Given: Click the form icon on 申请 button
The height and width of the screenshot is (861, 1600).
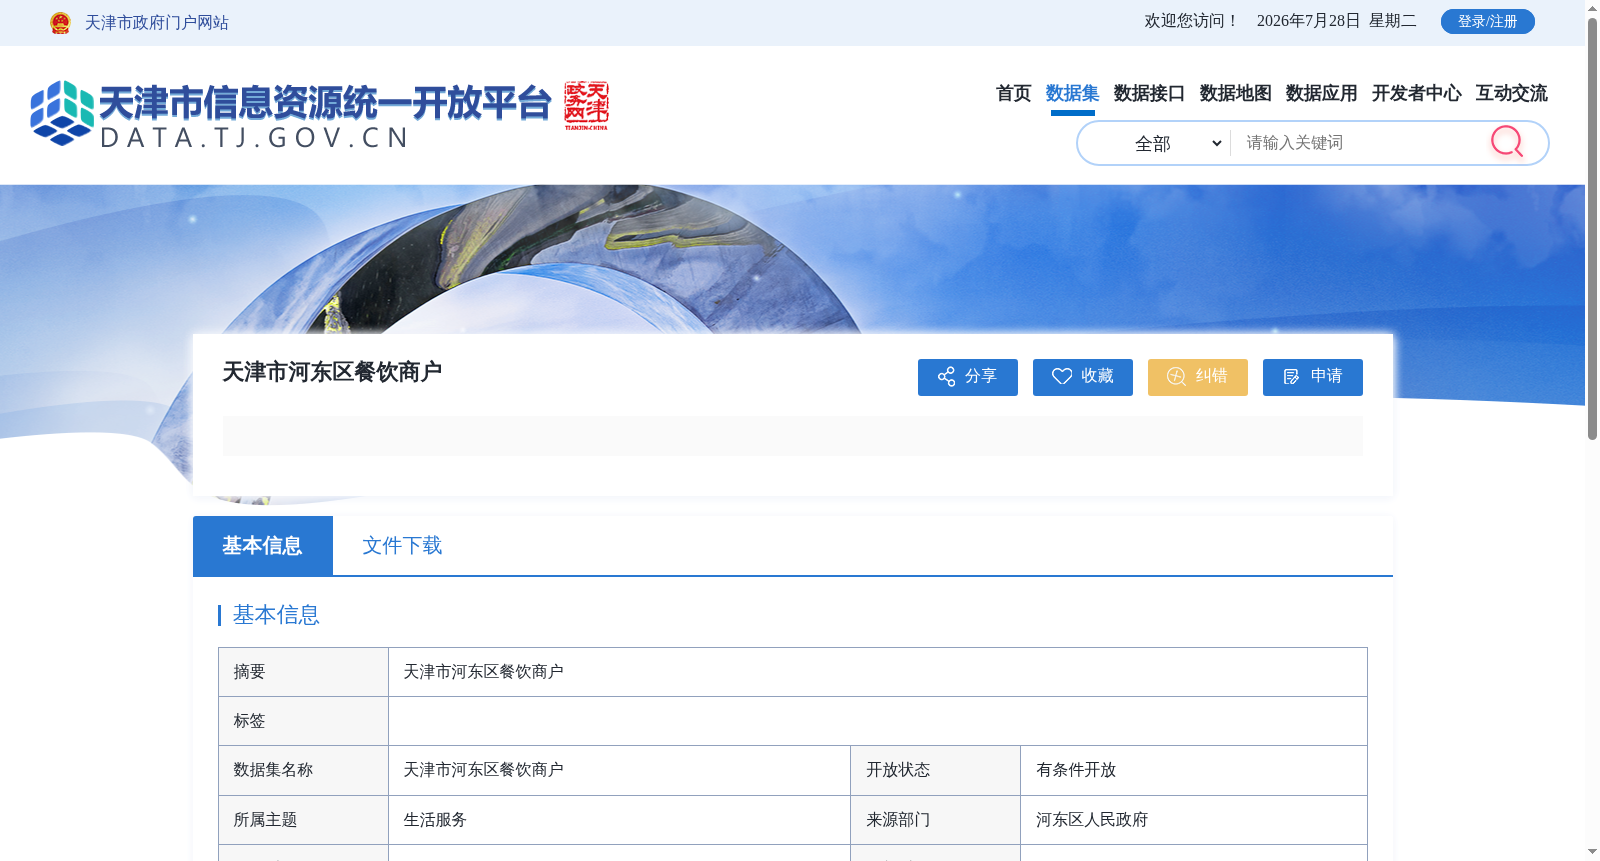Looking at the screenshot, I should tap(1291, 376).
